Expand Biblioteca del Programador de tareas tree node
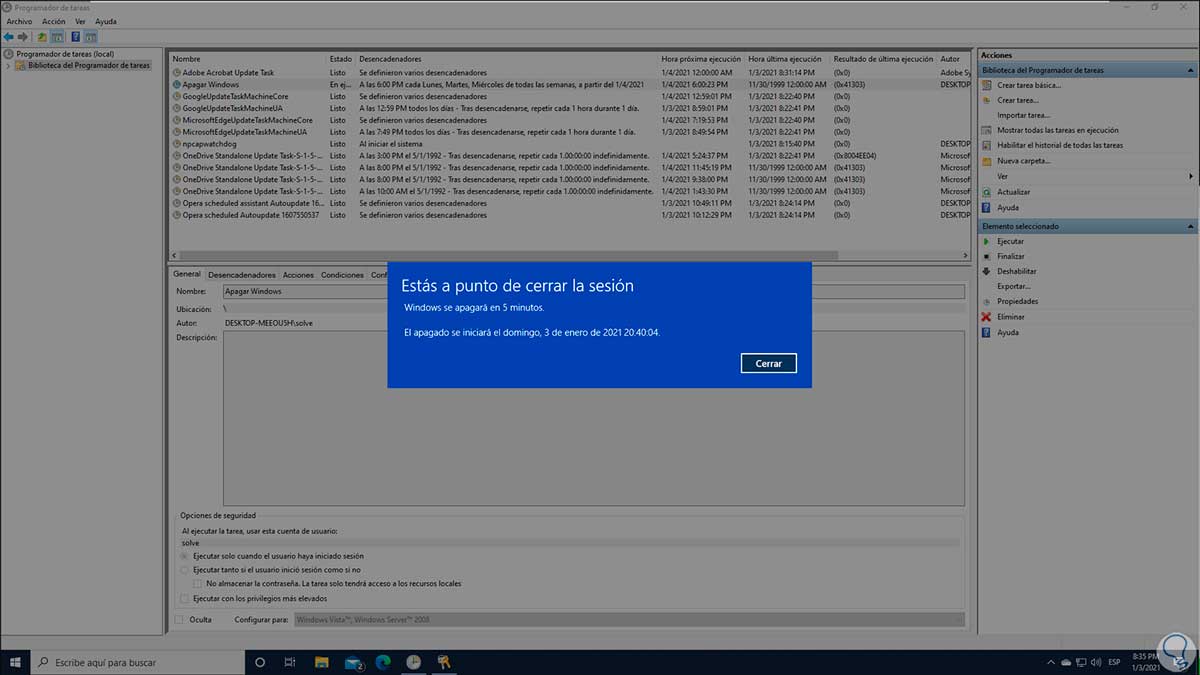This screenshot has width=1200, height=675. 8,65
